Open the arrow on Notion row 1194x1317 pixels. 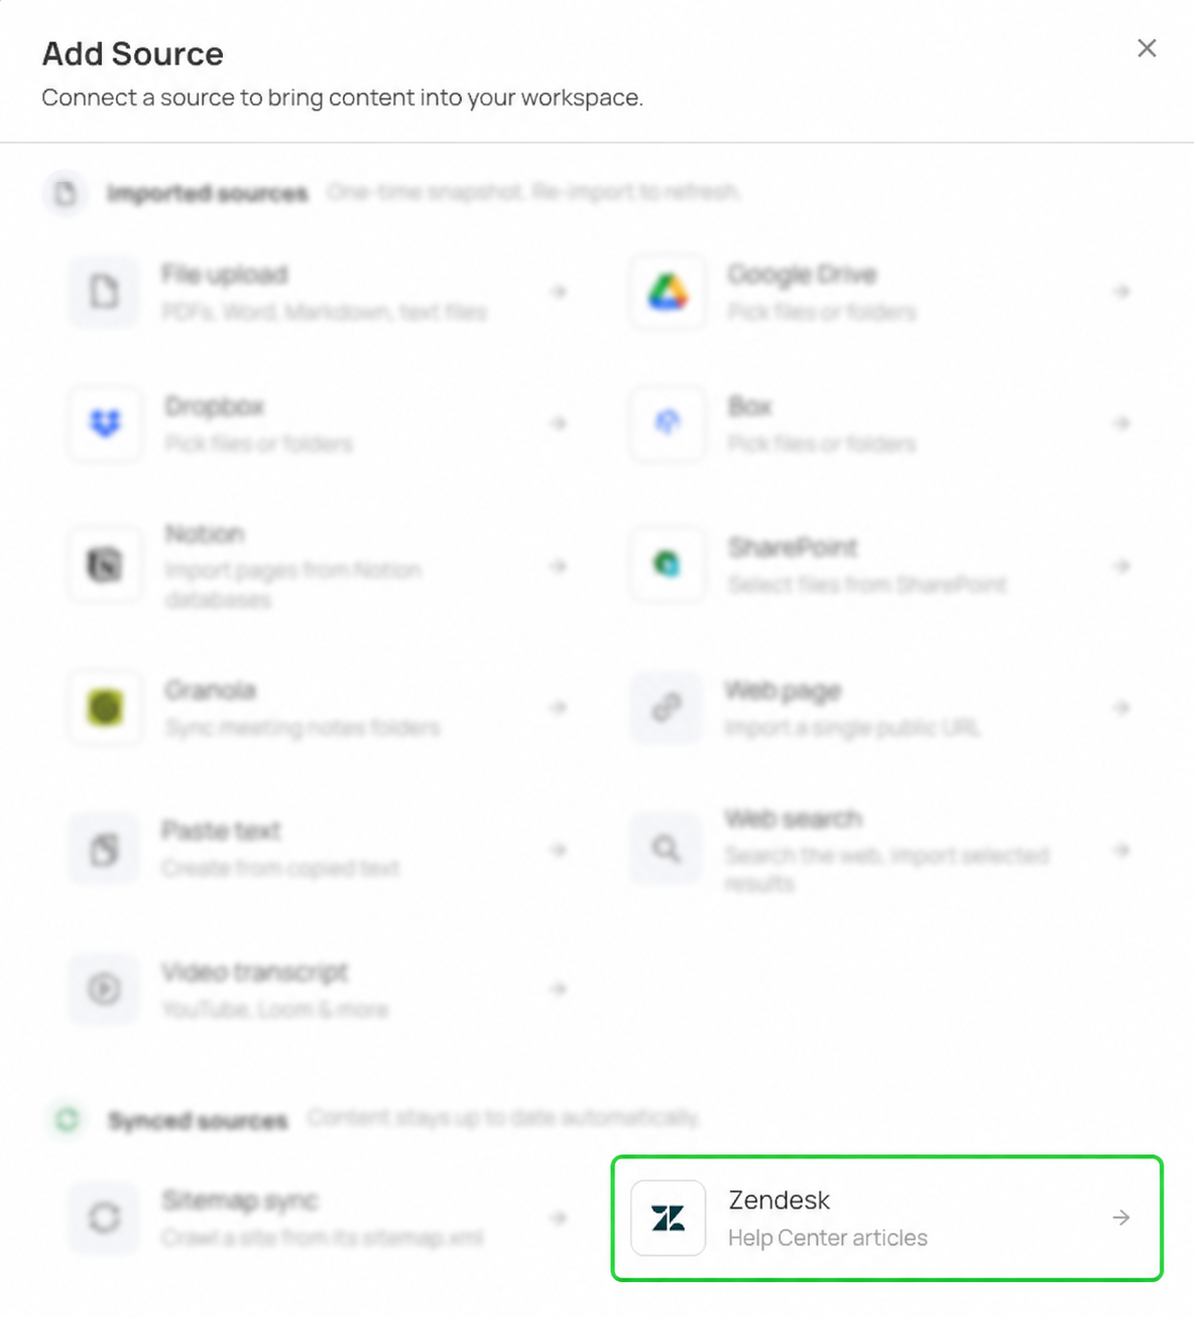[x=559, y=566]
